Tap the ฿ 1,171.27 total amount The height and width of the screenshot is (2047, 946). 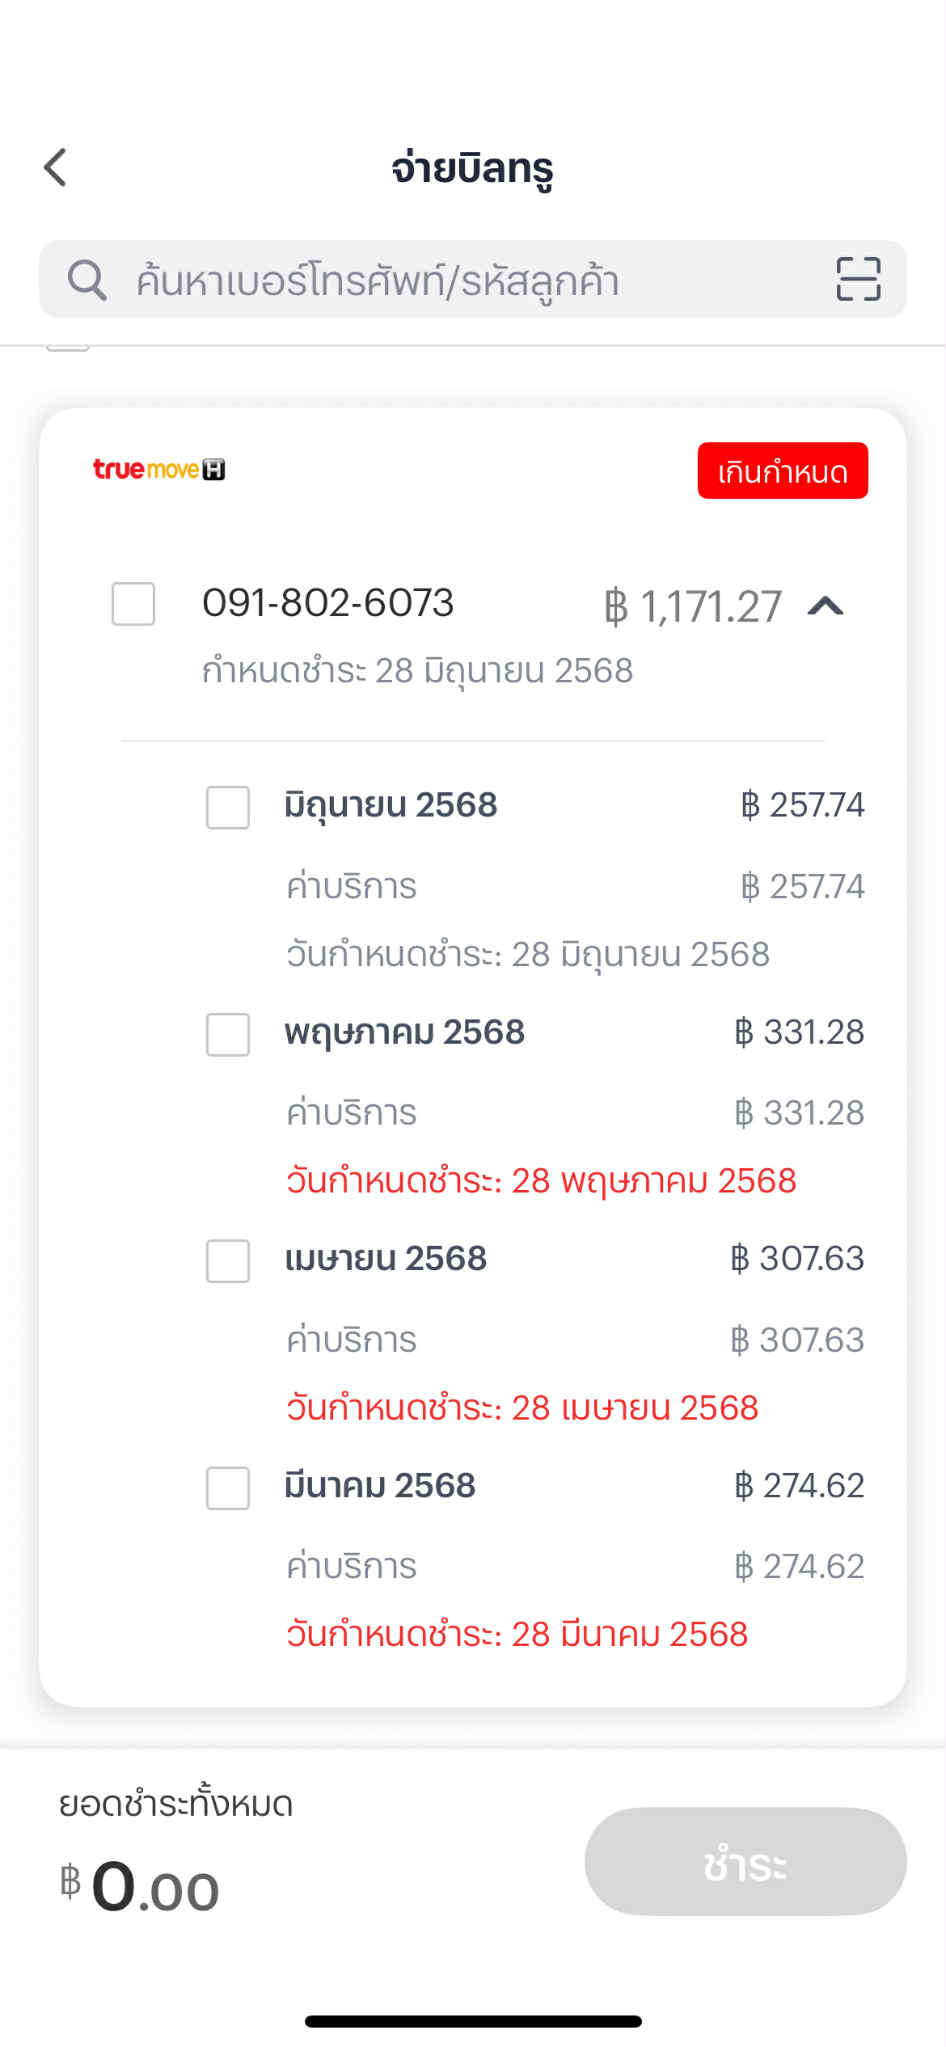click(692, 606)
